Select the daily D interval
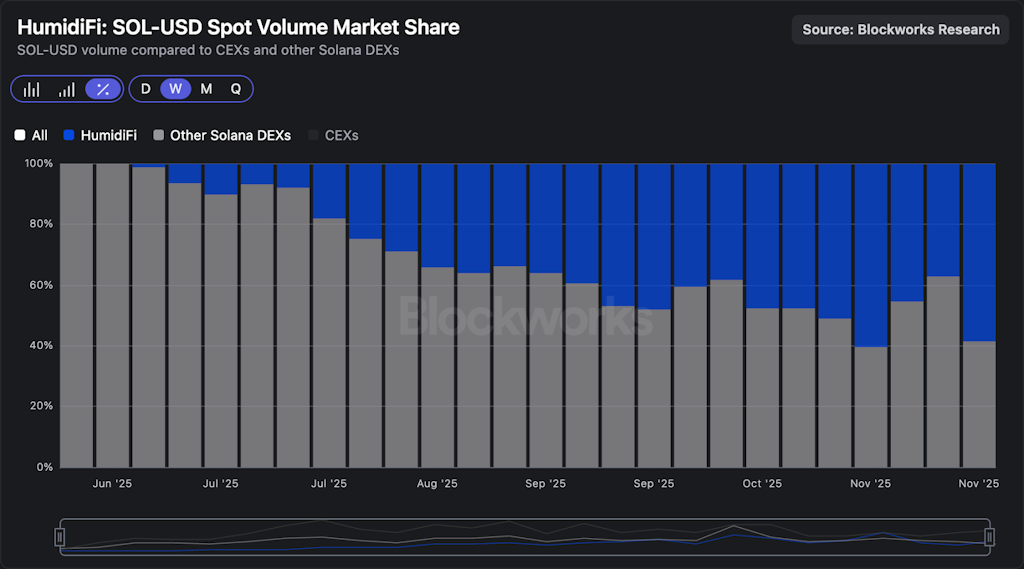The image size is (1024, 569). [146, 89]
